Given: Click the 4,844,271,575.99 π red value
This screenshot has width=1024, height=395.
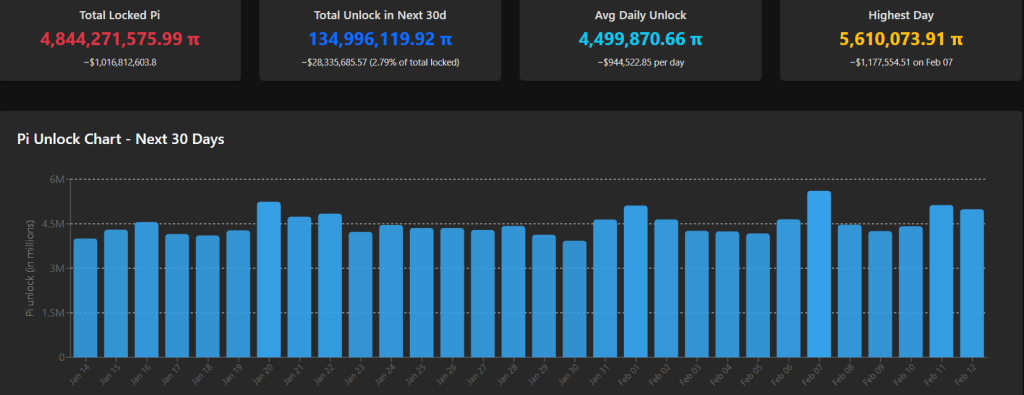Looking at the screenshot, I should point(120,39).
